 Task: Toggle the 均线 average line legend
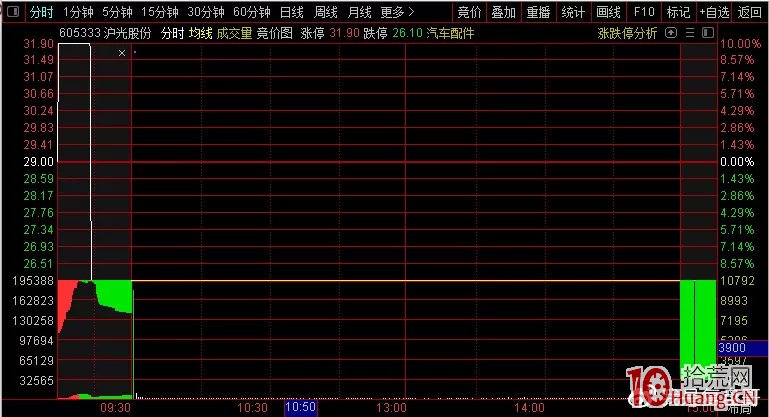(x=201, y=33)
